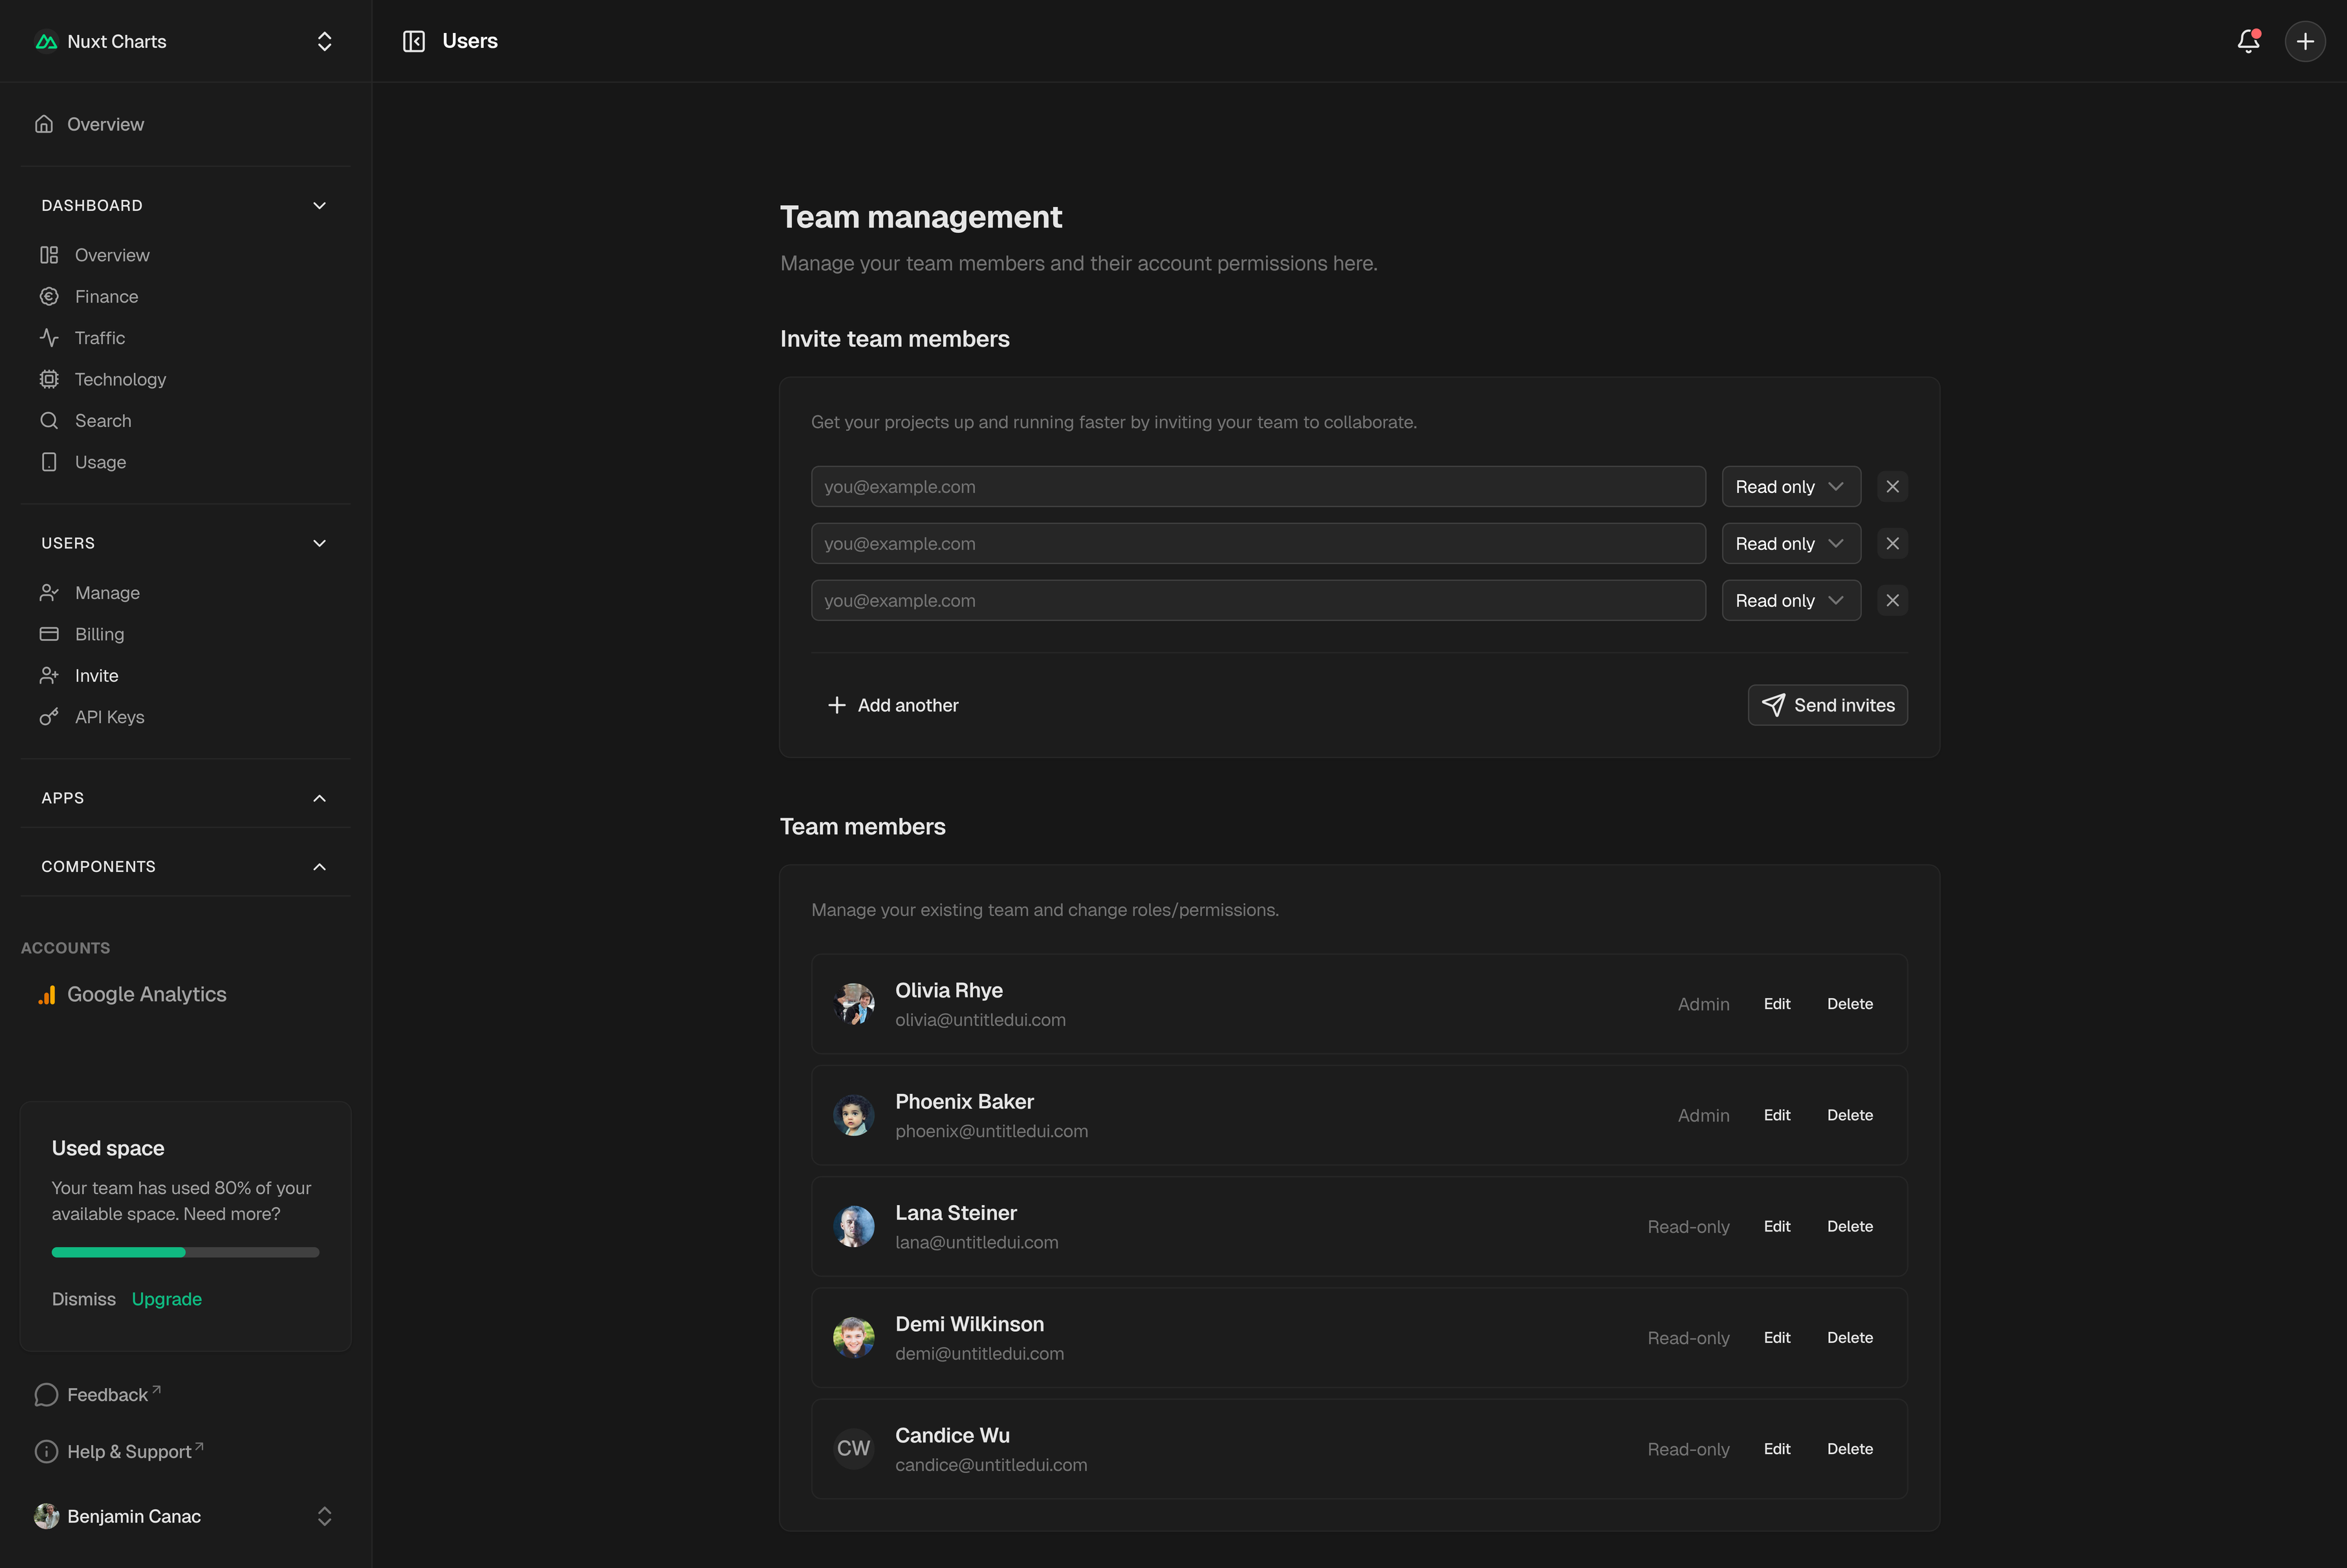Open Feedback external link
Image resolution: width=2347 pixels, height=1568 pixels.
coord(107,1395)
